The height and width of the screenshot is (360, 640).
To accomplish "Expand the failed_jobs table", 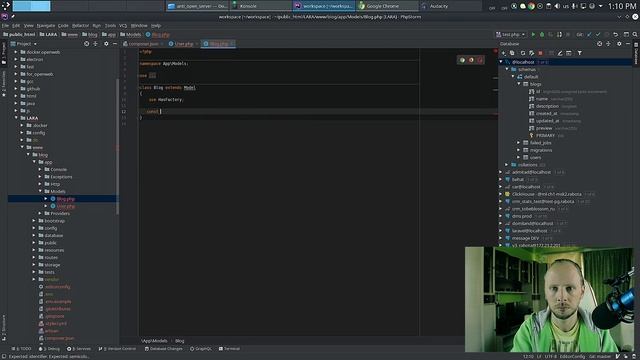I will [x=519, y=143].
